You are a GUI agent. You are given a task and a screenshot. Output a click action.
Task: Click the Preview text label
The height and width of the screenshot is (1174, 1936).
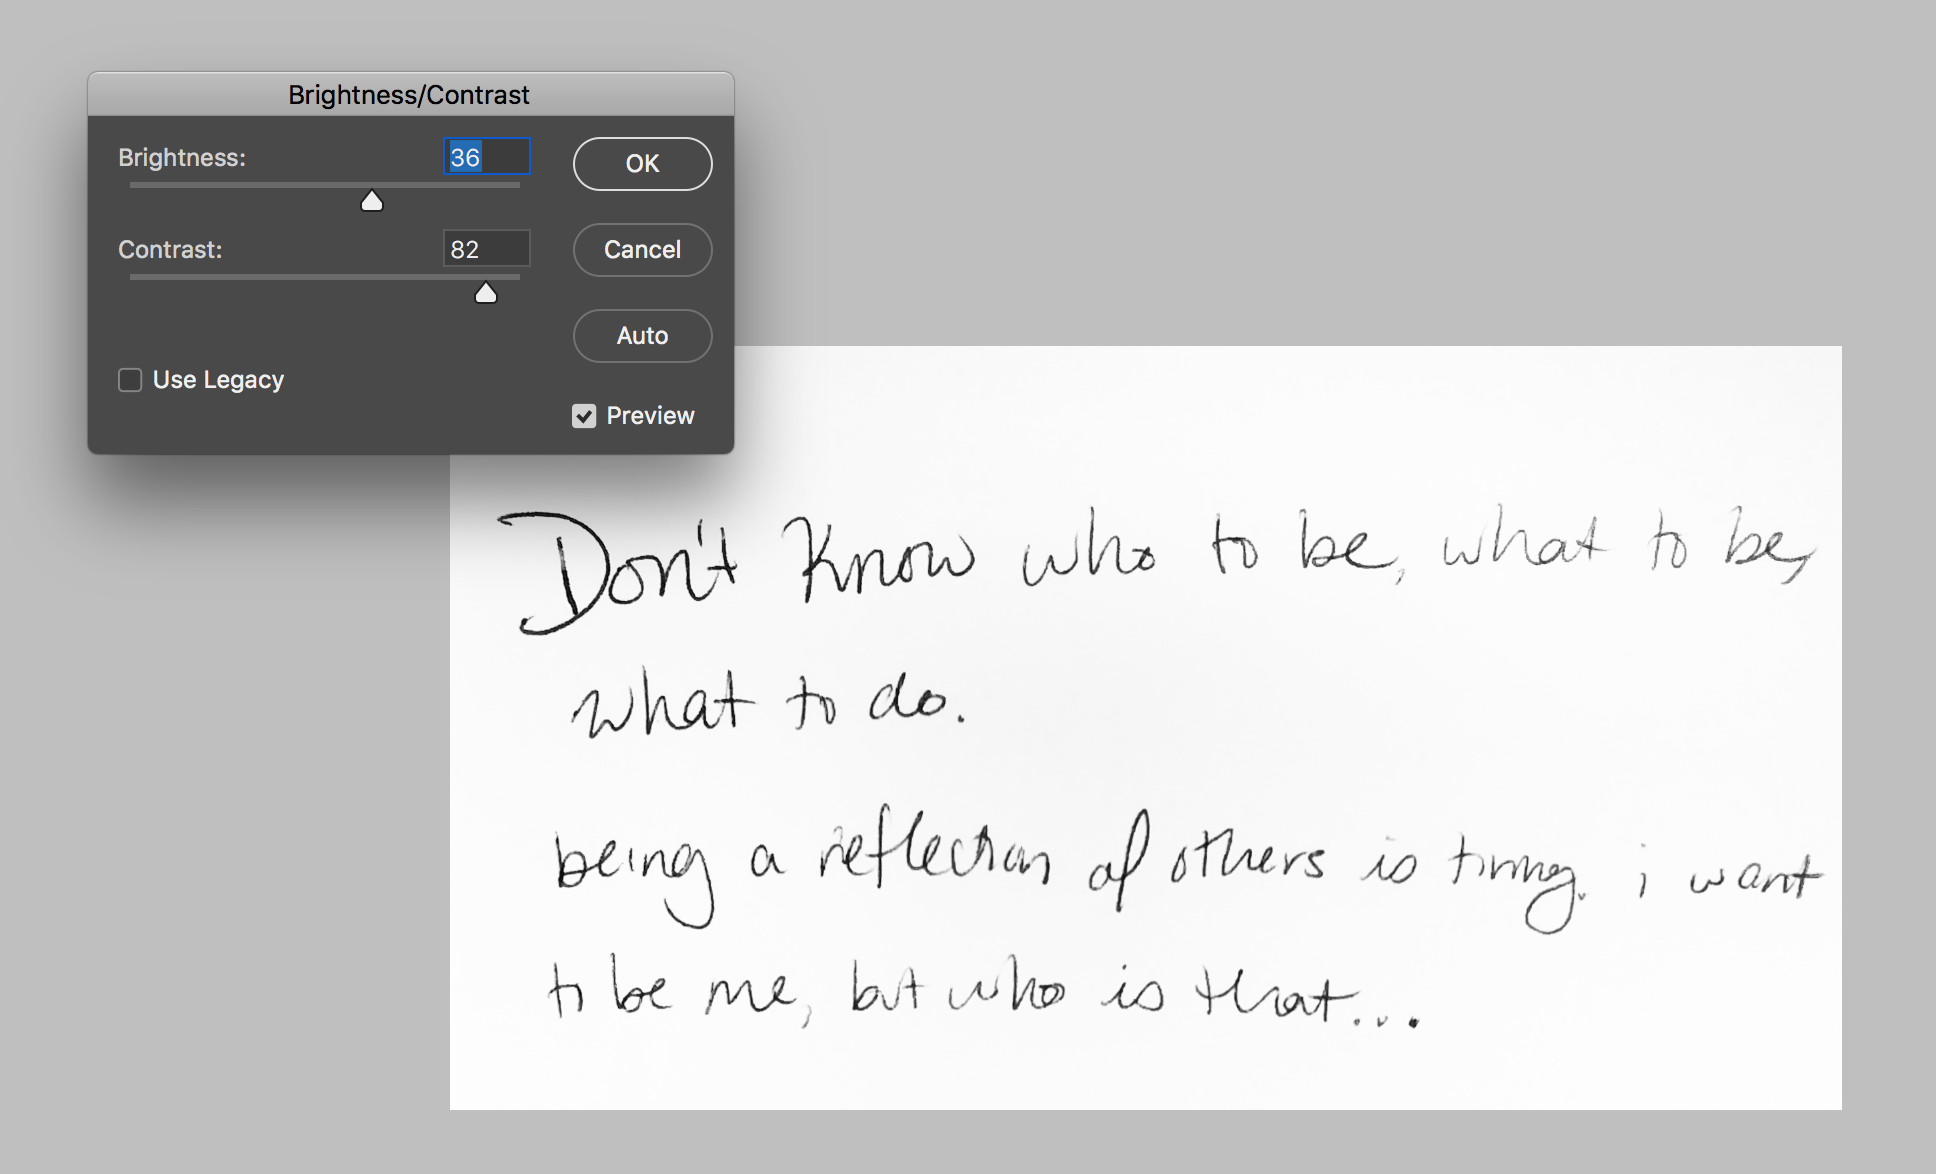[650, 416]
